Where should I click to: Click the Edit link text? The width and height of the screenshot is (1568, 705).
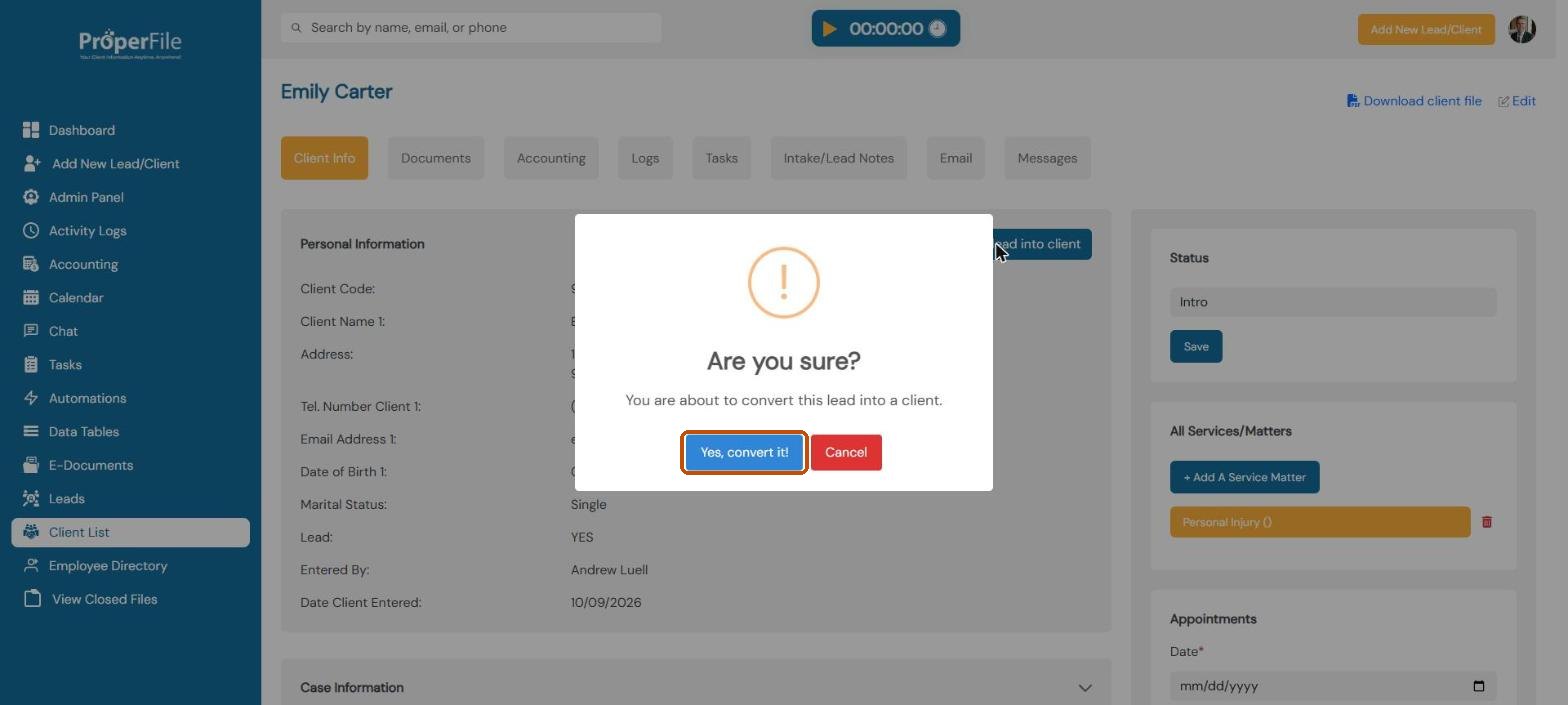coord(1524,101)
